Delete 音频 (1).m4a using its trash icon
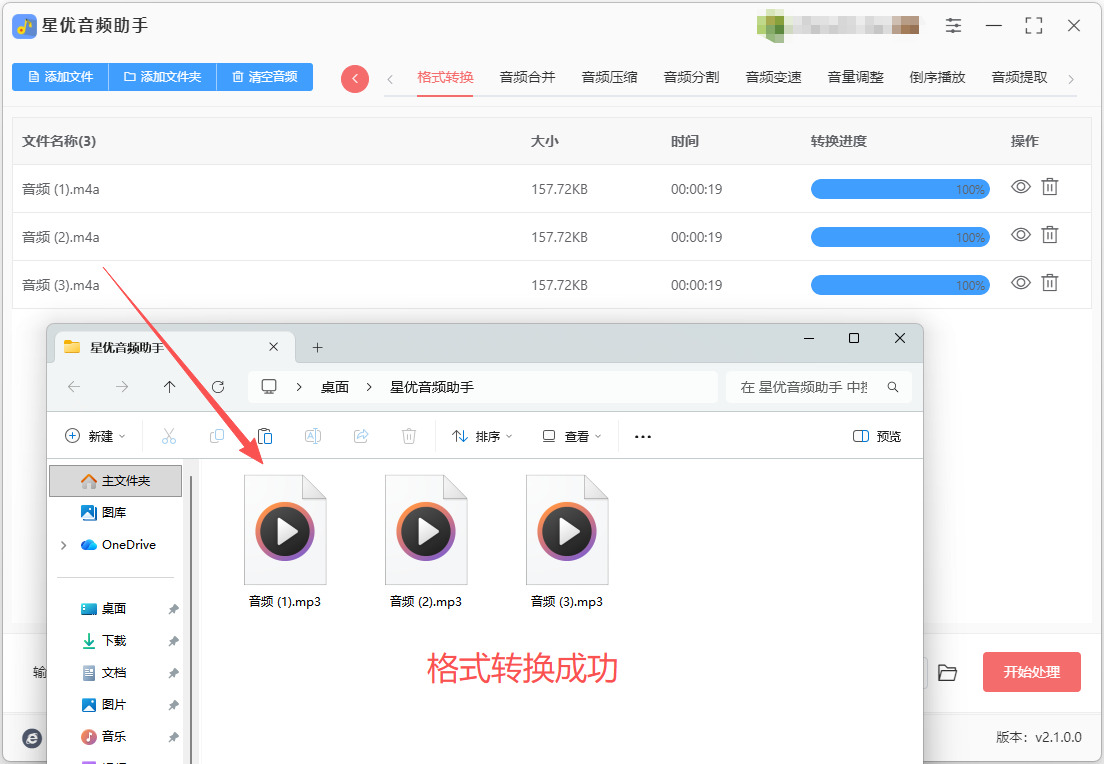The image size is (1104, 764). coord(1050,187)
